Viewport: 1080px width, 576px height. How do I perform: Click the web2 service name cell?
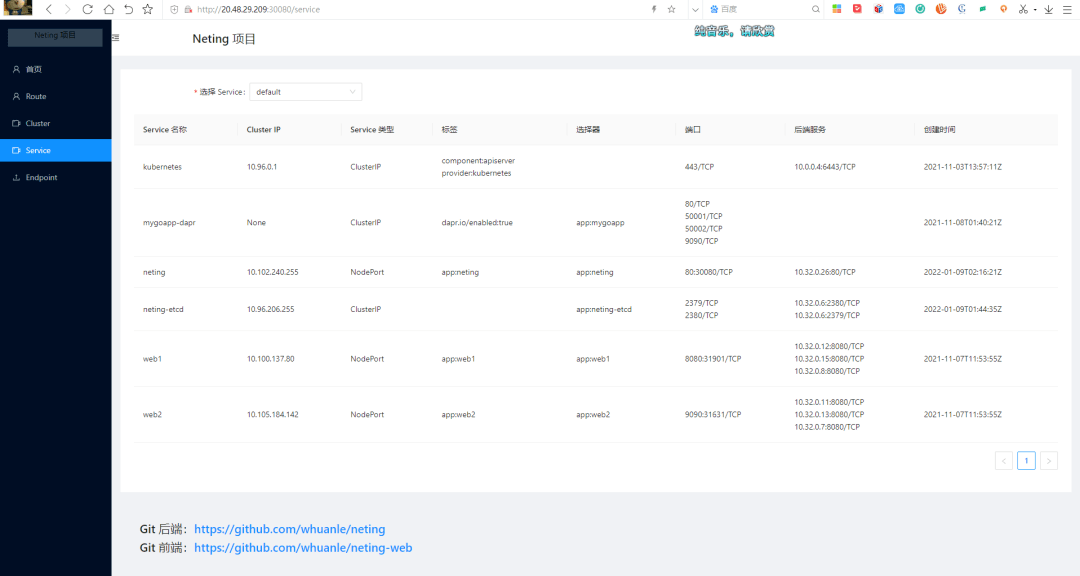(x=152, y=415)
